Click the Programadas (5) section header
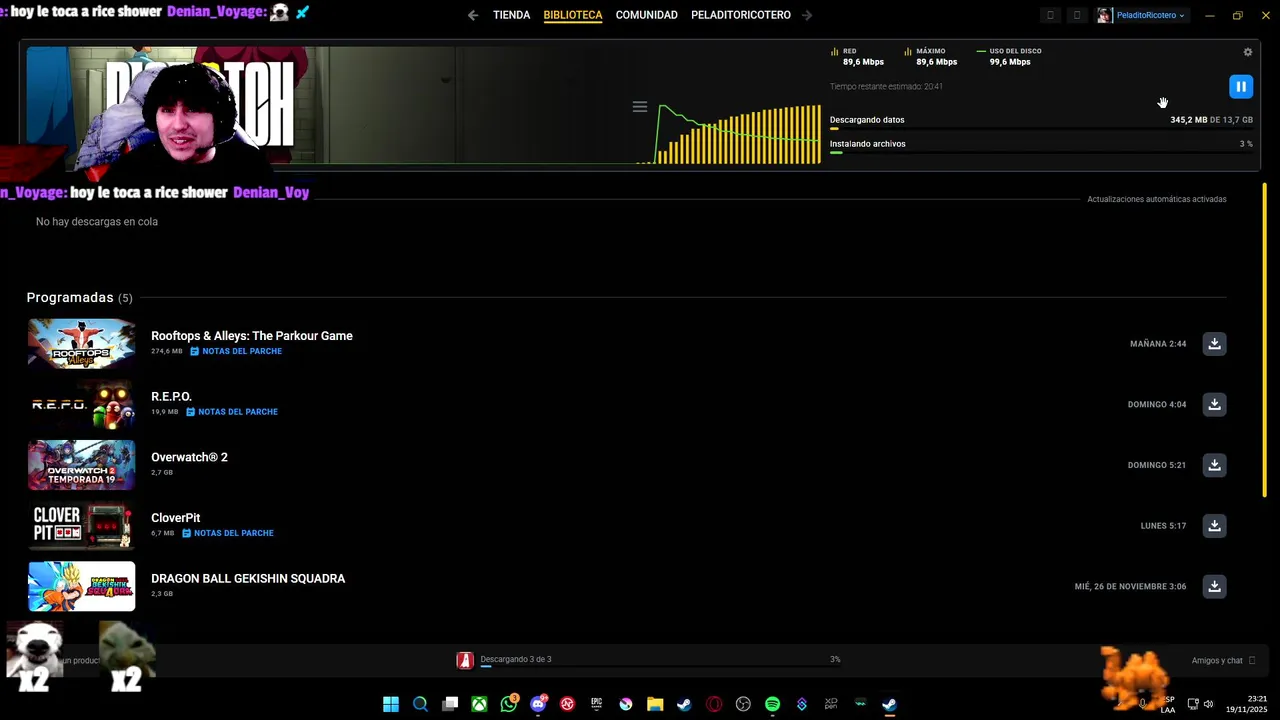This screenshot has width=1280, height=720. click(x=79, y=298)
